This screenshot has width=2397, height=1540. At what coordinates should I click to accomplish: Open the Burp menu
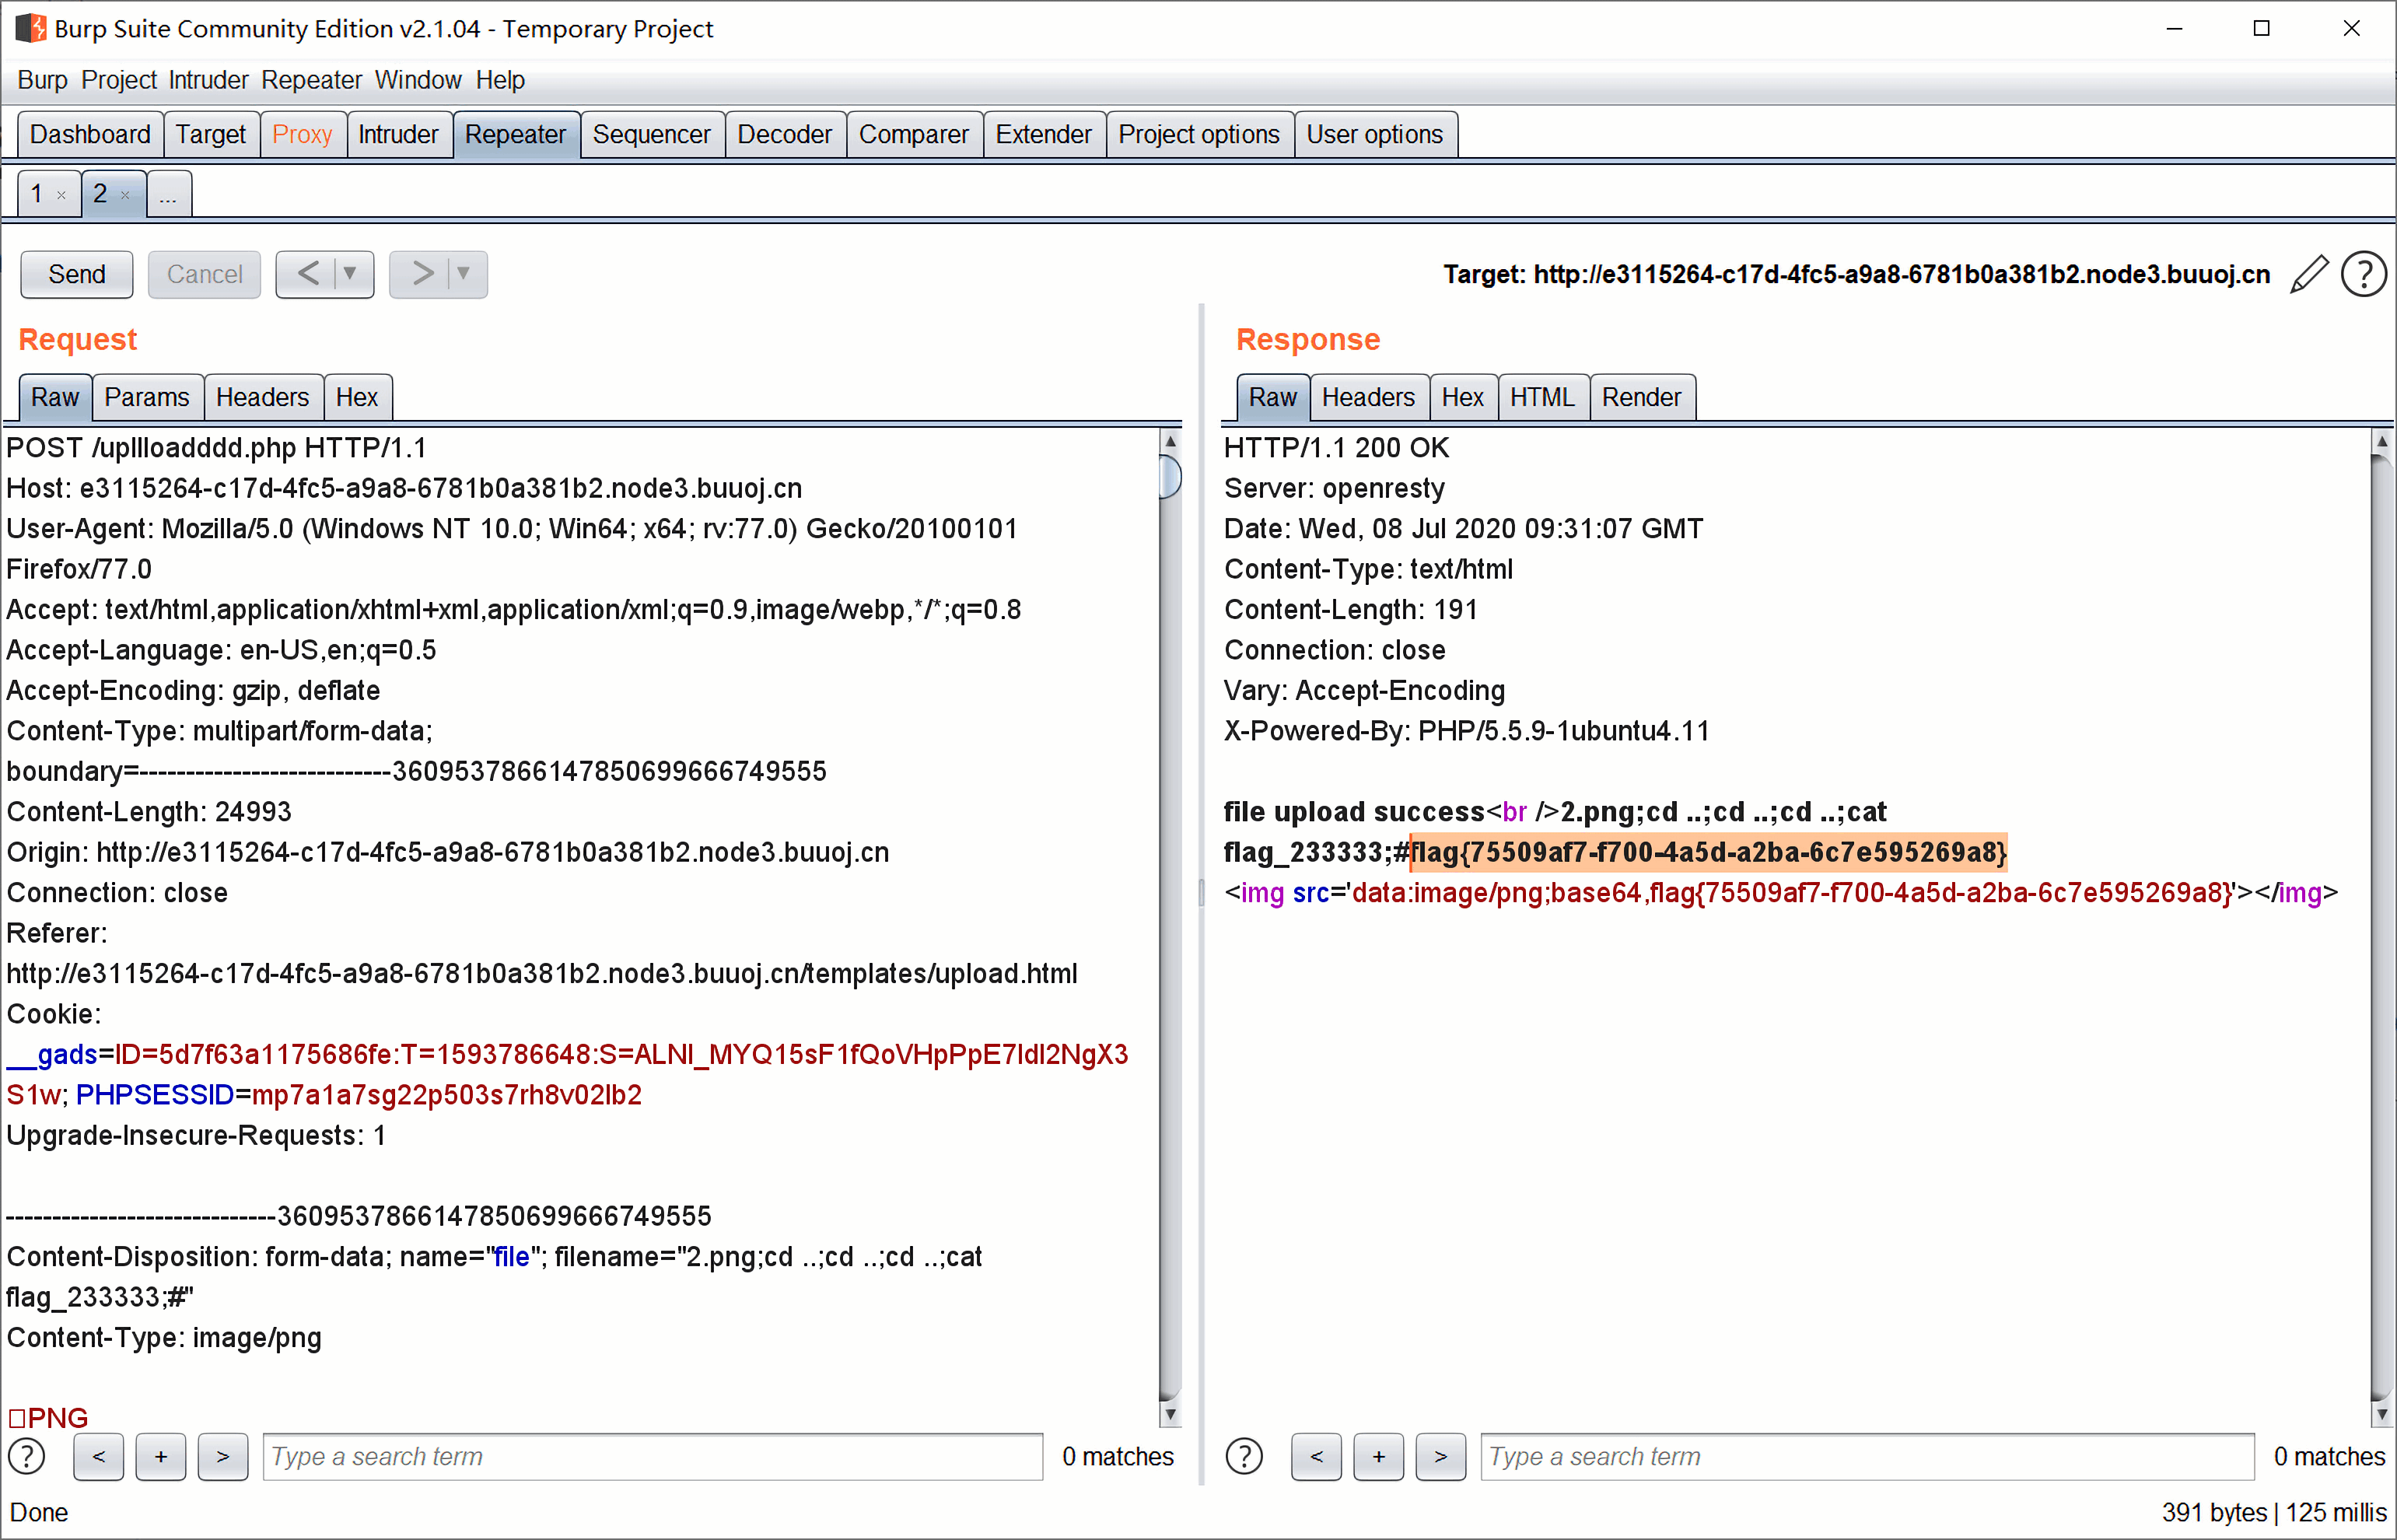(x=42, y=80)
